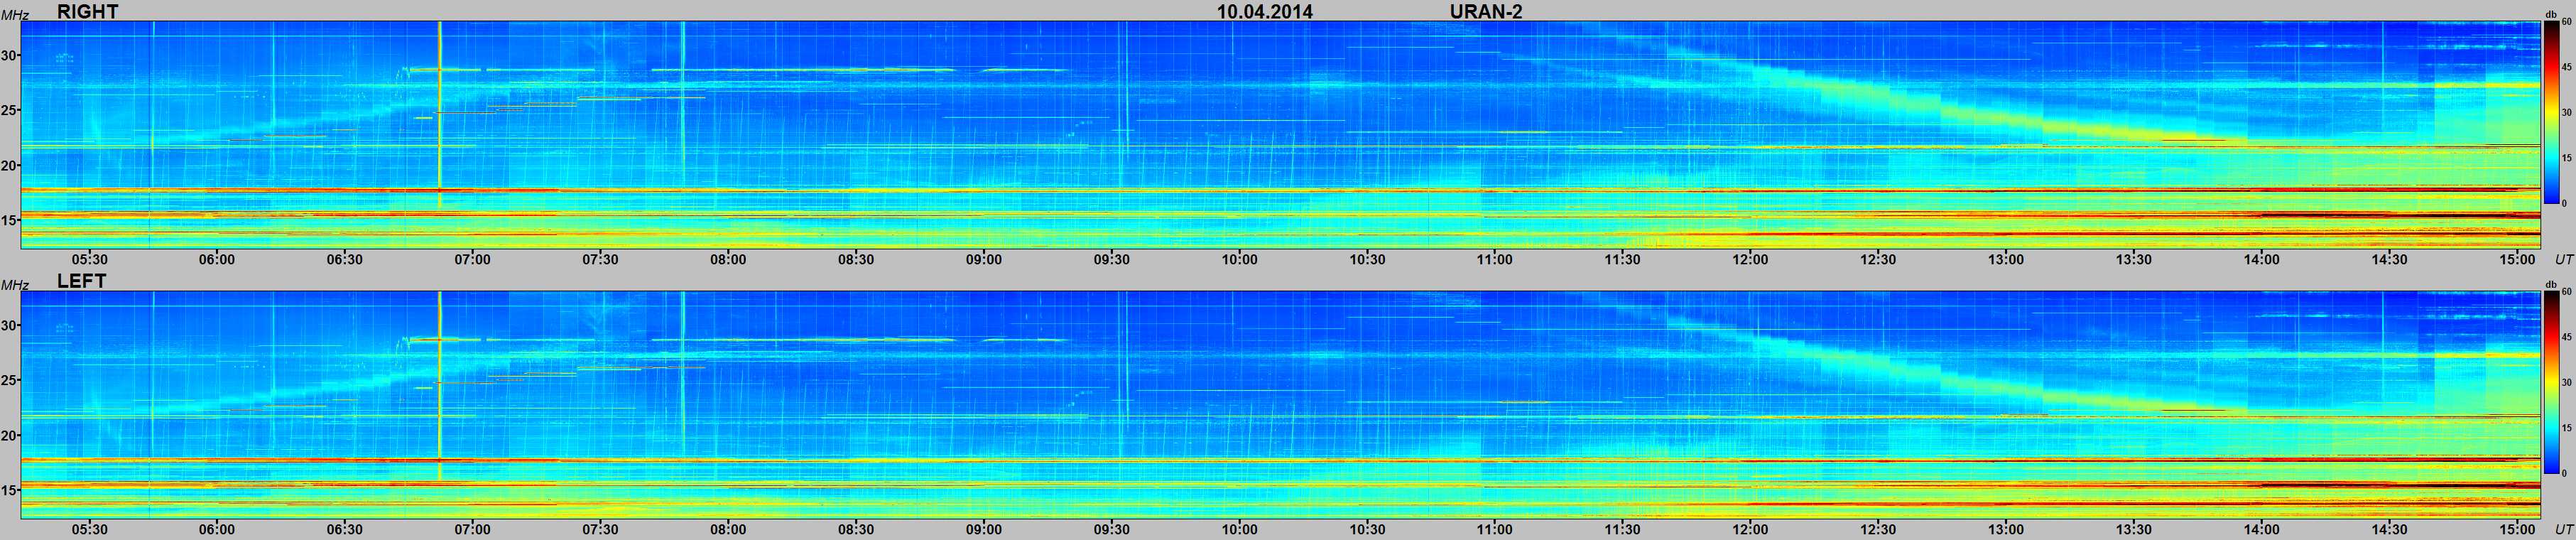Click the 20 MHz tick in LEFT panel
This screenshot has height=540, width=2576.
9,435
